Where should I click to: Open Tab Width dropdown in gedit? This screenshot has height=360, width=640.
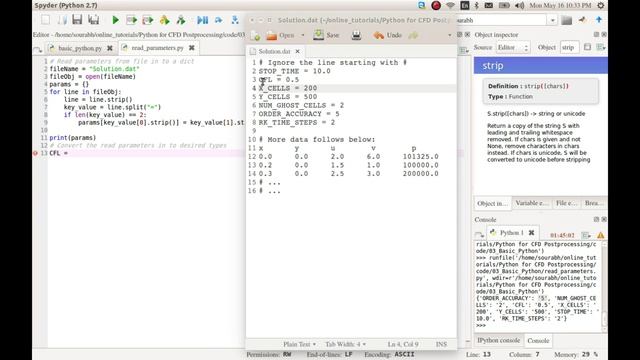coord(345,344)
